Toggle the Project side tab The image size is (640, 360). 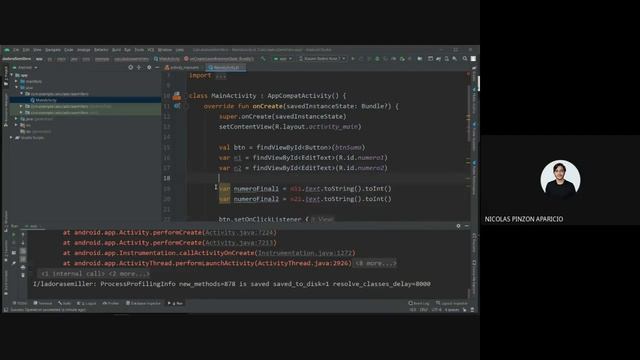tap(6, 76)
